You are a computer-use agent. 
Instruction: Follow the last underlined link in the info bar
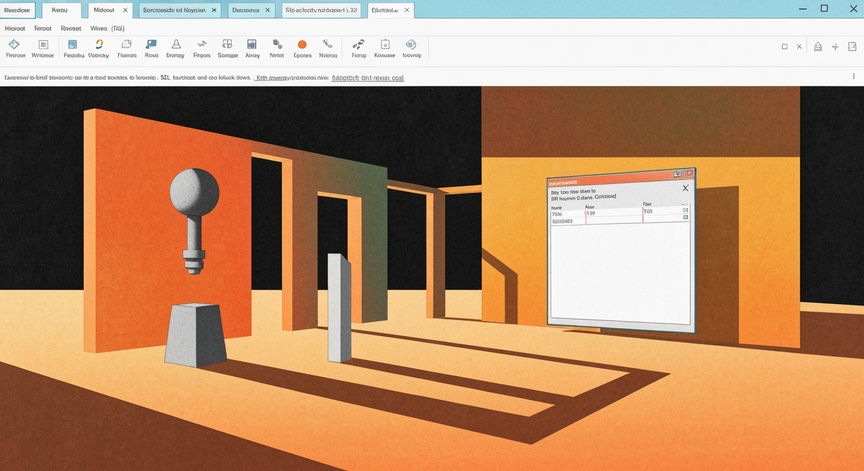(368, 78)
